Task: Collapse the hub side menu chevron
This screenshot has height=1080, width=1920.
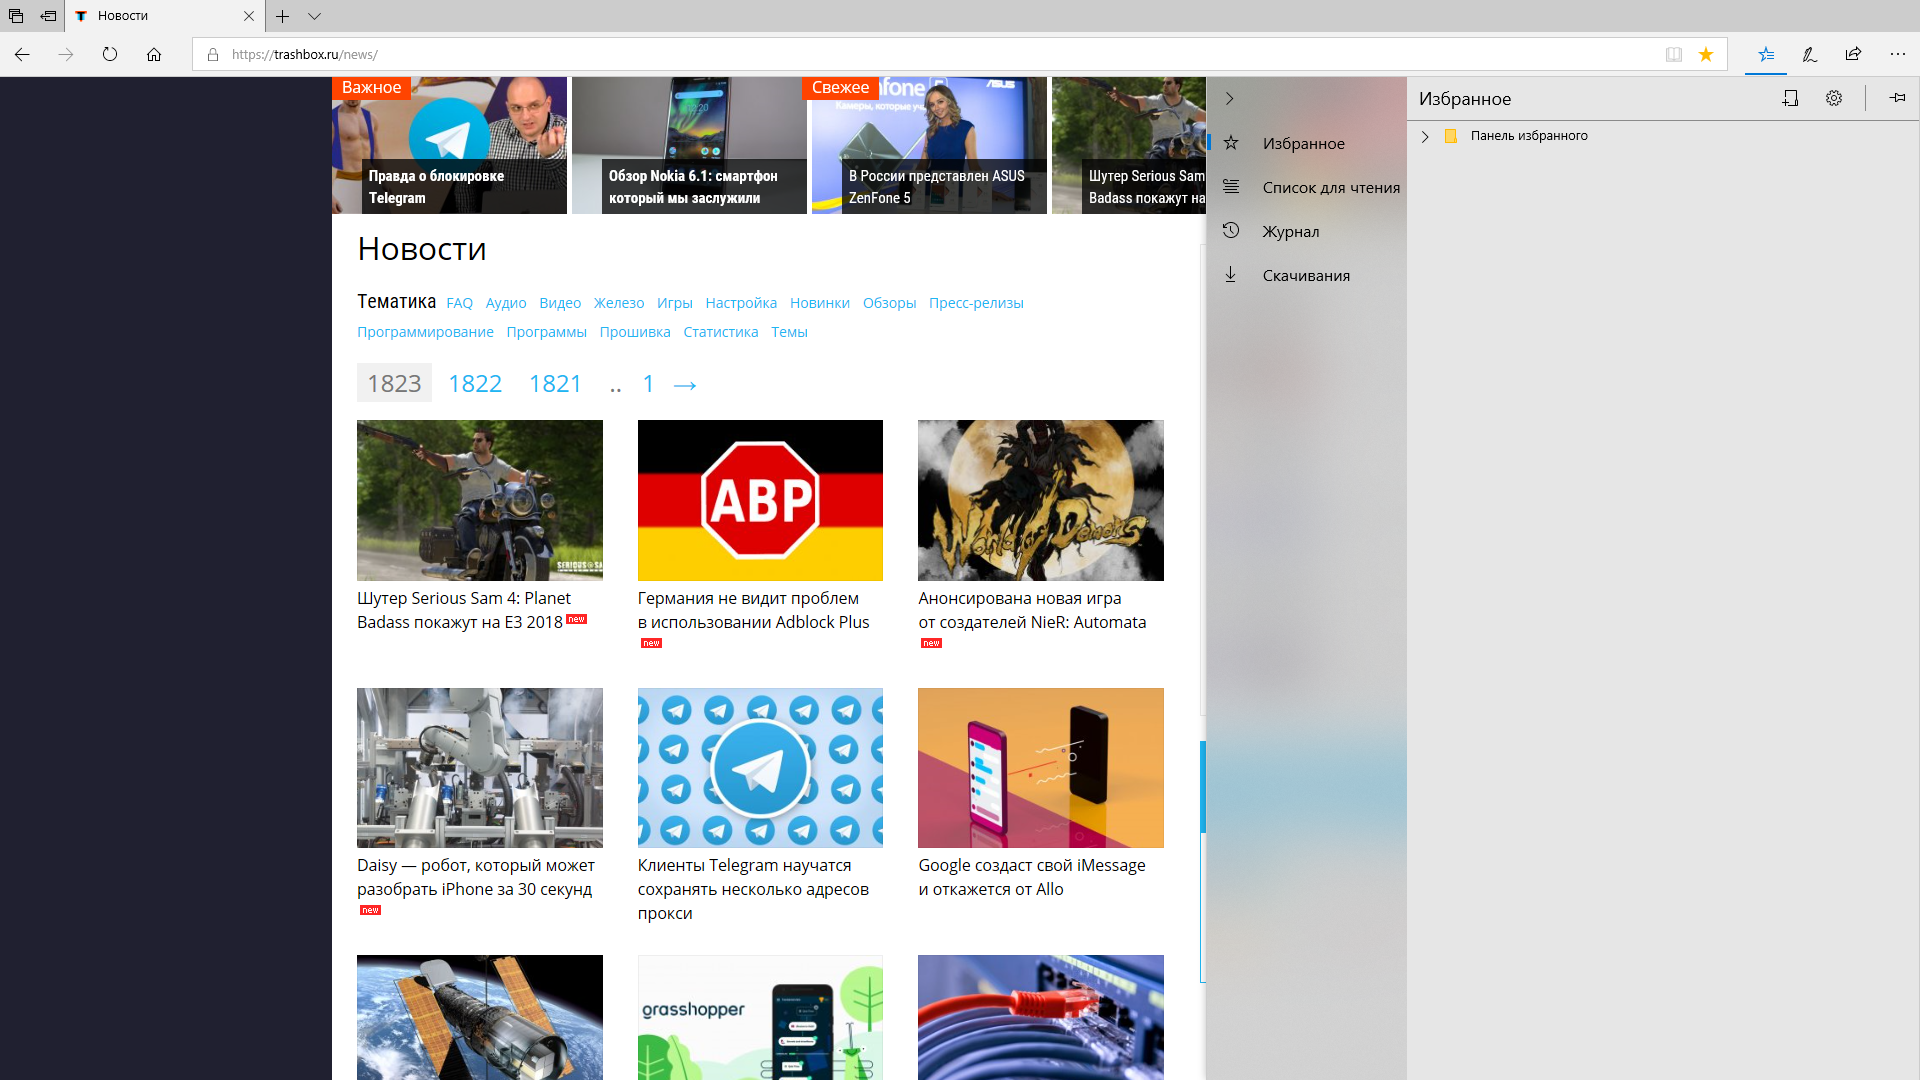Action: 1230,98
